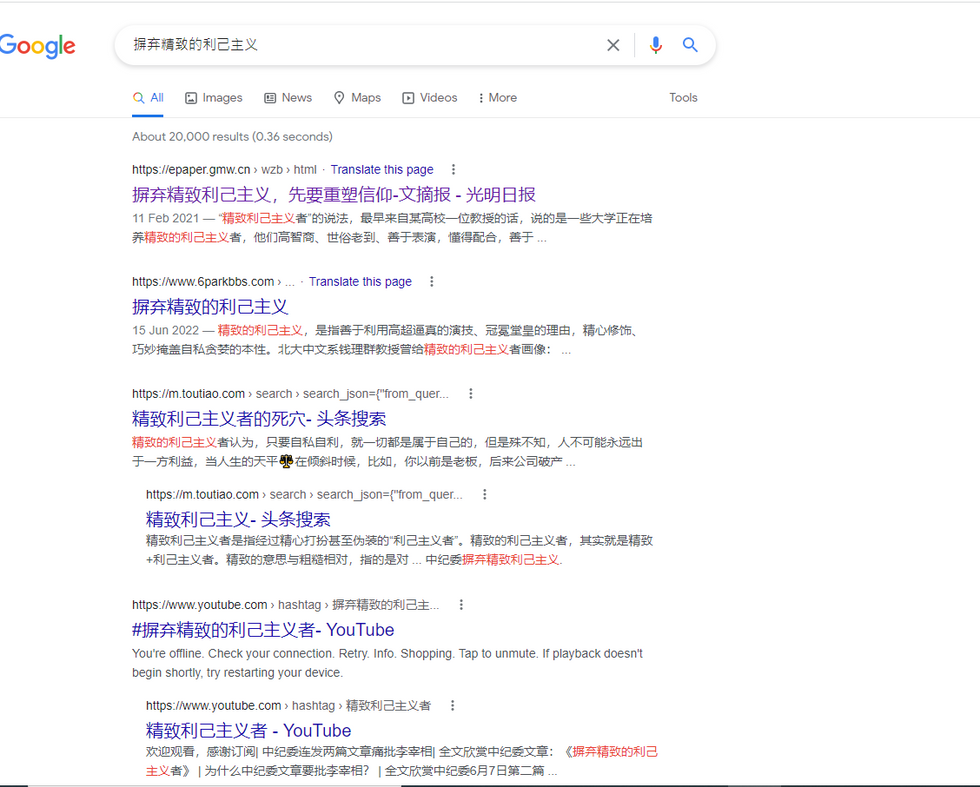Open 光明日报 文摘报 article result
The width and height of the screenshot is (980, 787).
click(x=334, y=194)
